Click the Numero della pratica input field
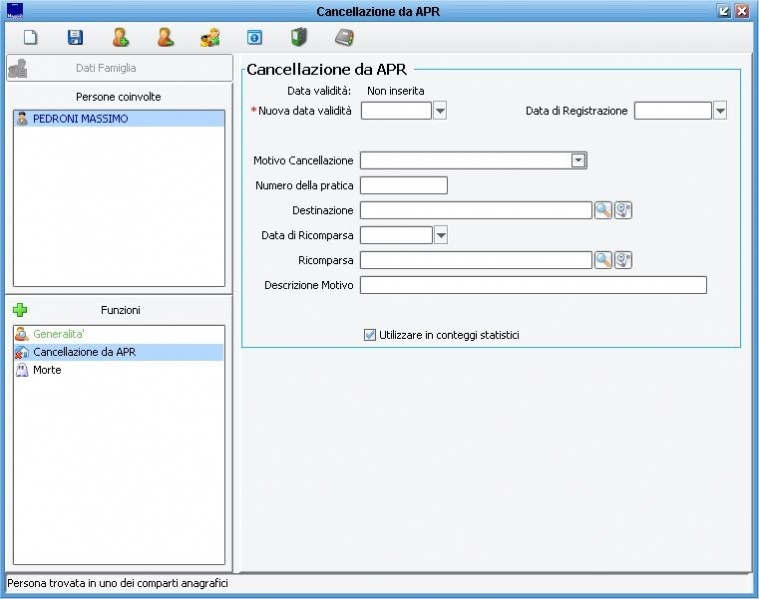 [x=403, y=185]
